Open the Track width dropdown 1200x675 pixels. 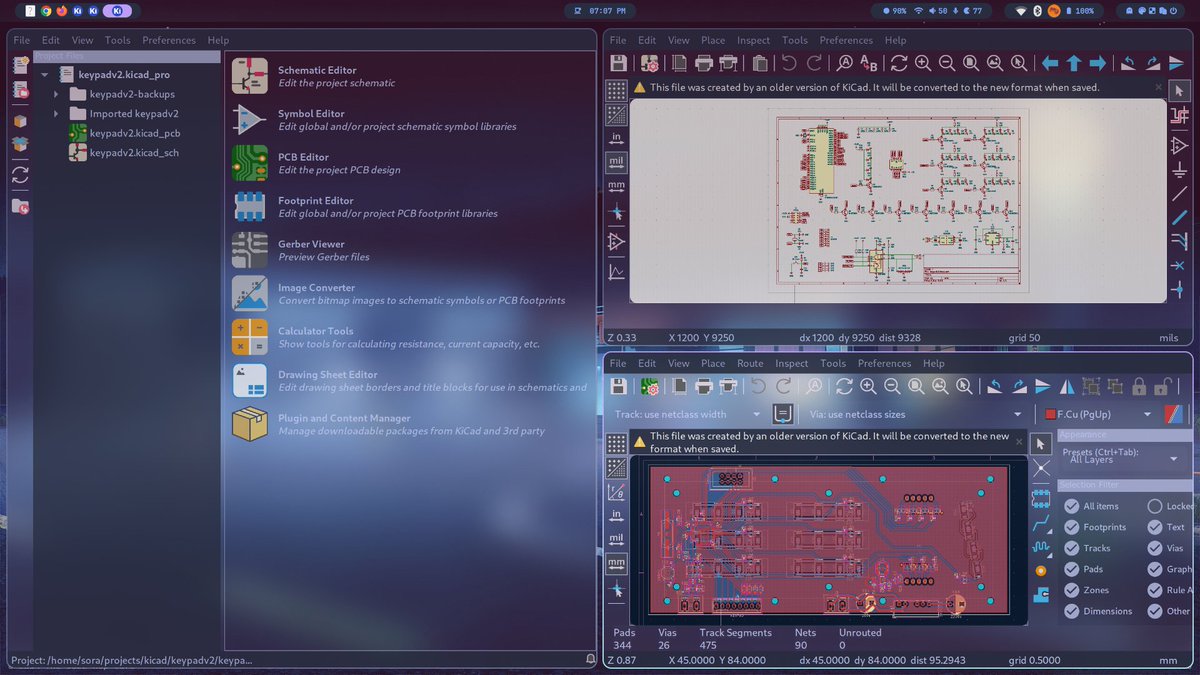[x=687, y=414]
